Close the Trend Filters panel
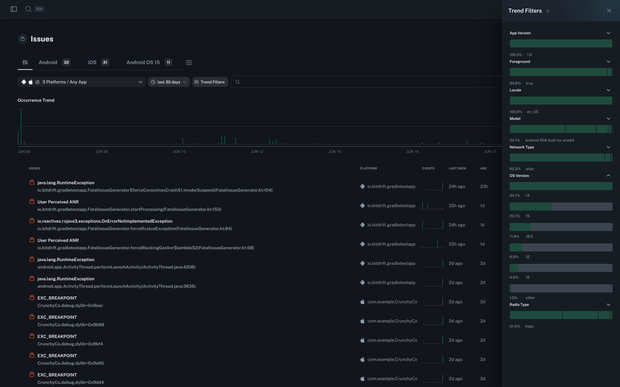Screen dimensions: 620x387 609,11
